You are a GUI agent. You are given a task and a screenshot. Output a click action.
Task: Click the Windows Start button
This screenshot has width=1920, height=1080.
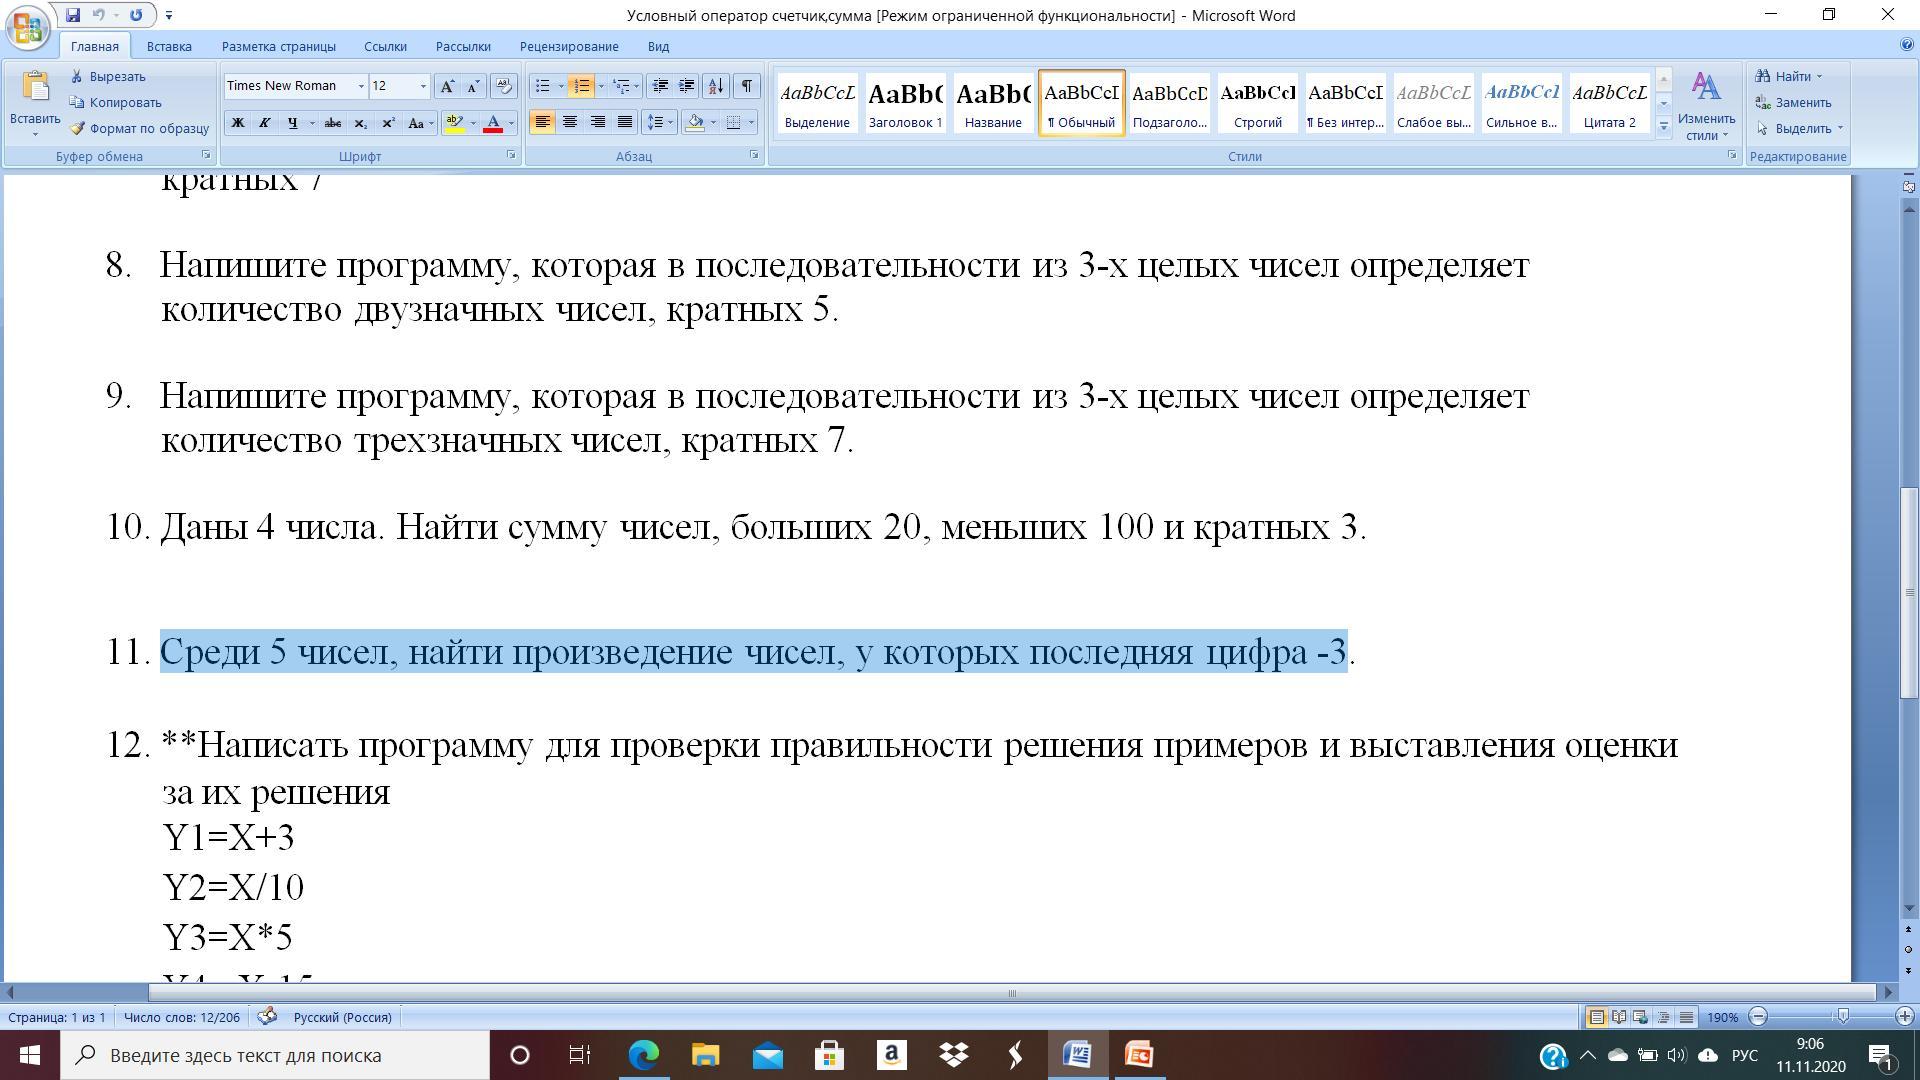[30, 1055]
